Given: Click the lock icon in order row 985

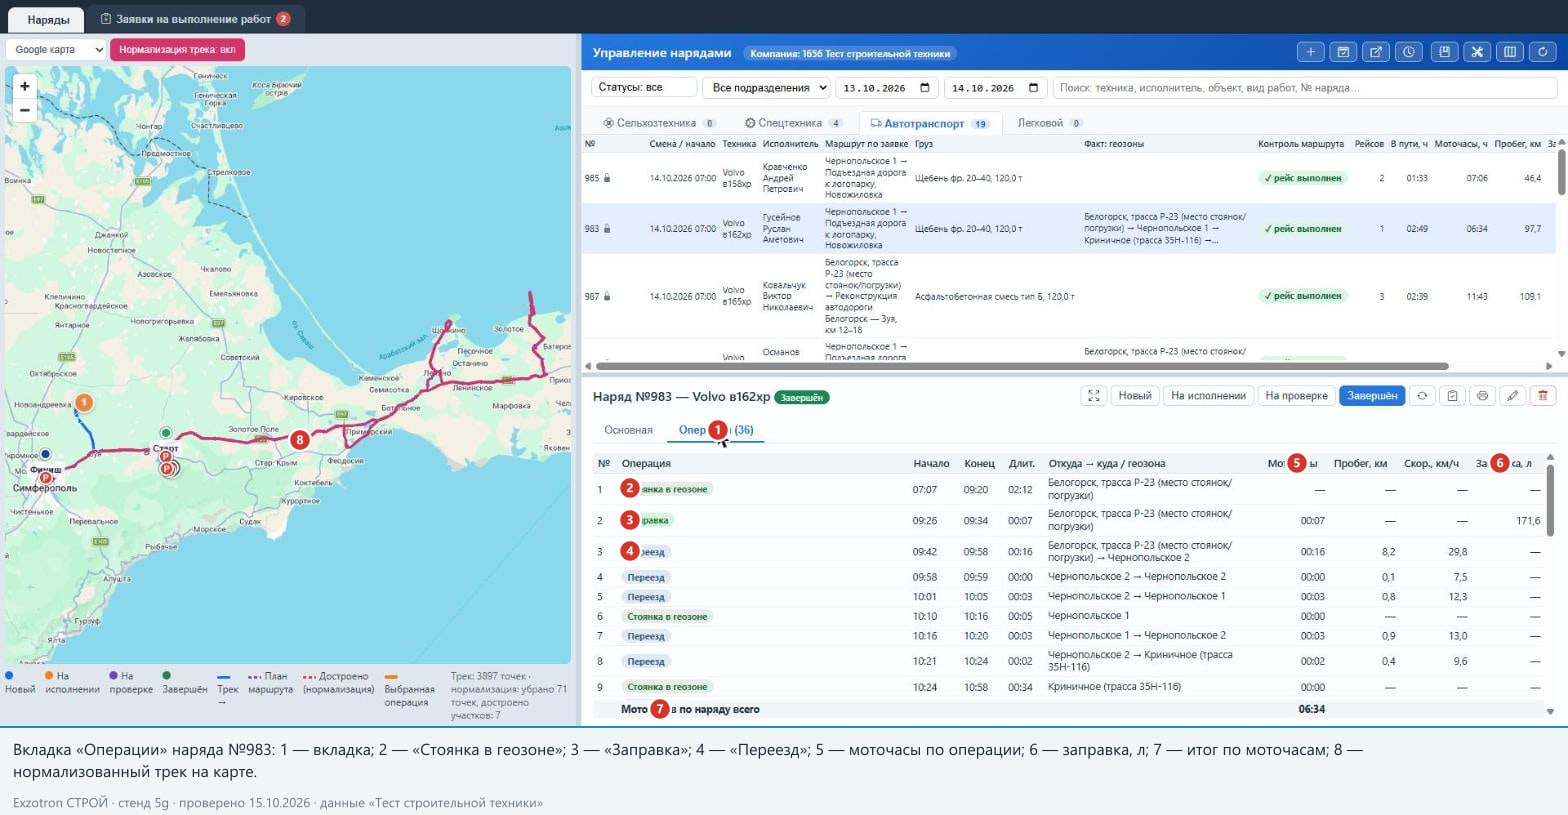Looking at the screenshot, I should (x=607, y=178).
